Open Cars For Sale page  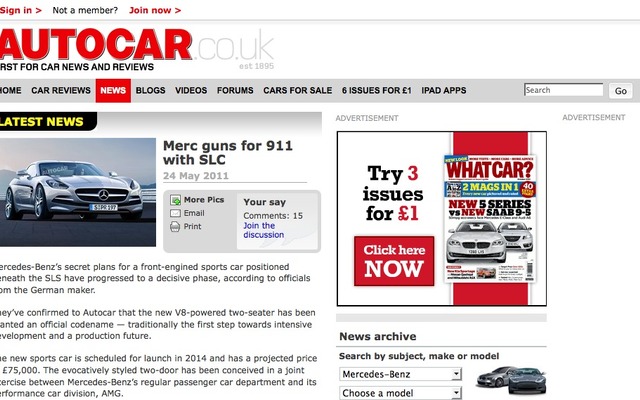(298, 91)
